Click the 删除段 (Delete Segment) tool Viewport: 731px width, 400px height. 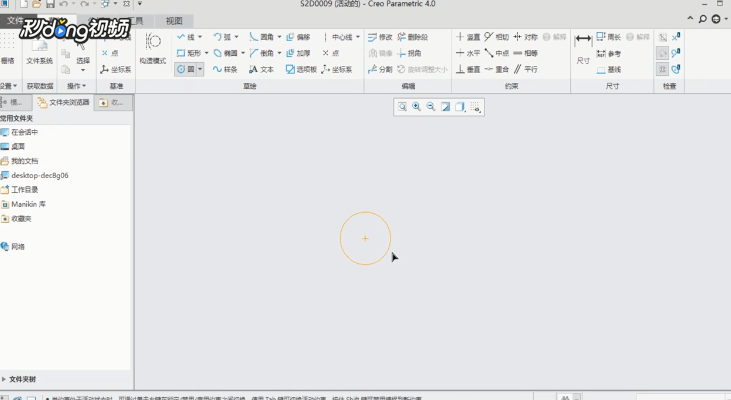pyautogui.click(x=413, y=37)
